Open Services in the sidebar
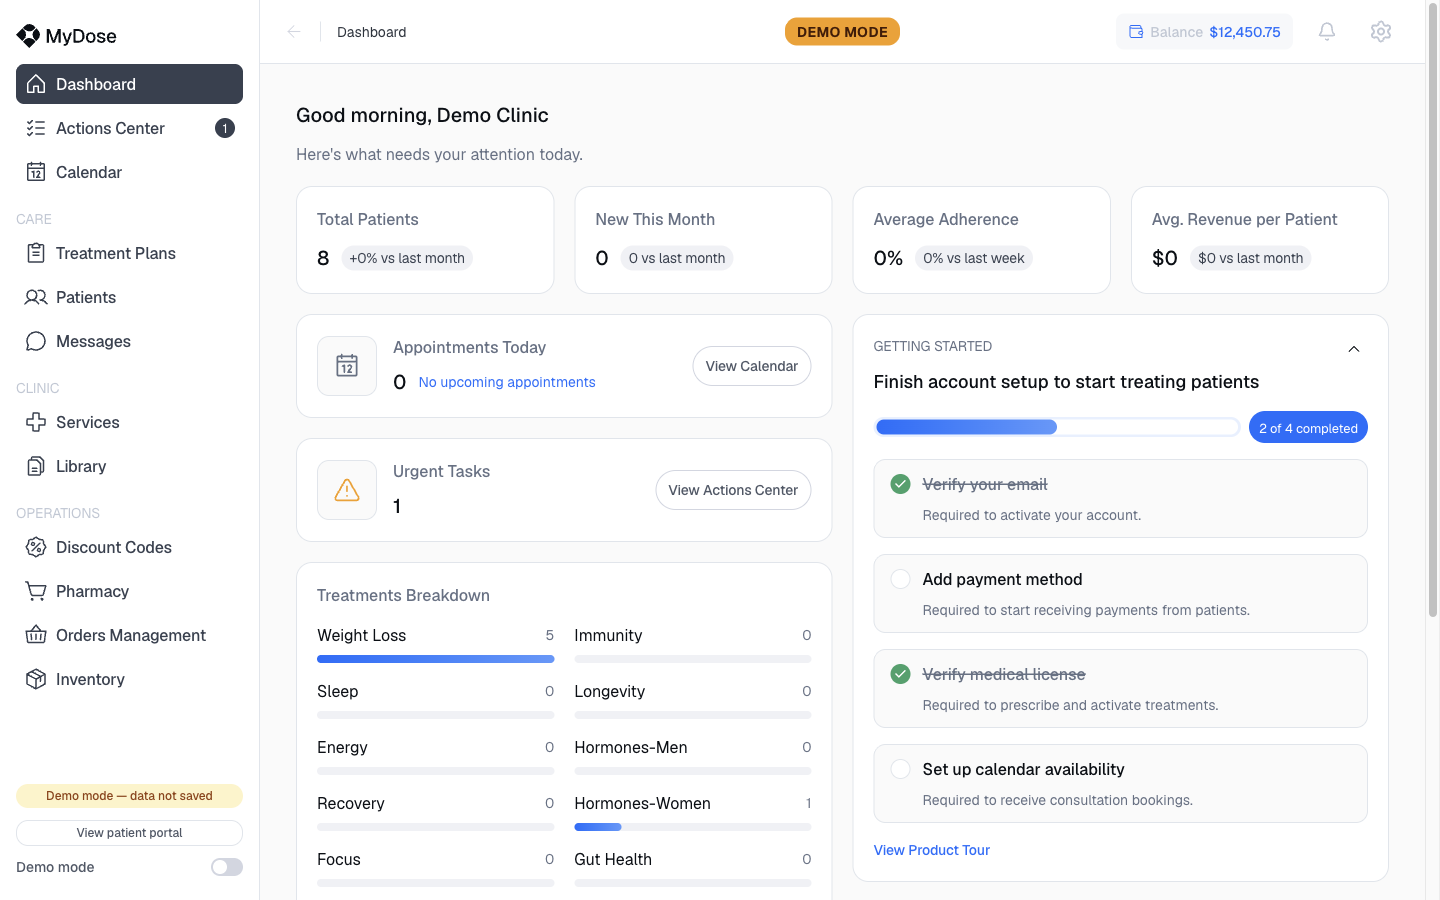 (129, 422)
